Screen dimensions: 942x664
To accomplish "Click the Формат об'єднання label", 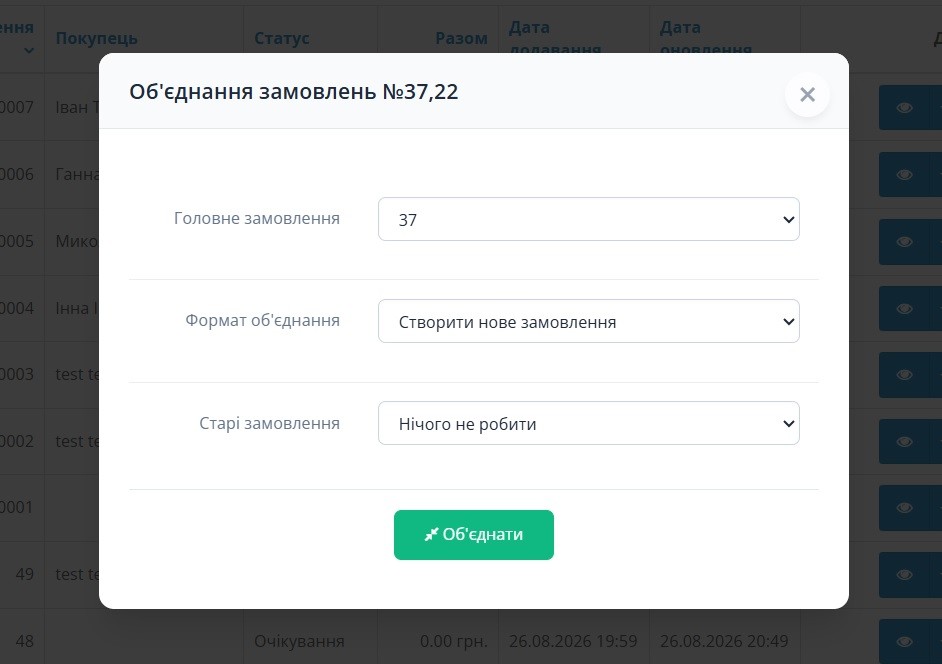I will tap(263, 320).
